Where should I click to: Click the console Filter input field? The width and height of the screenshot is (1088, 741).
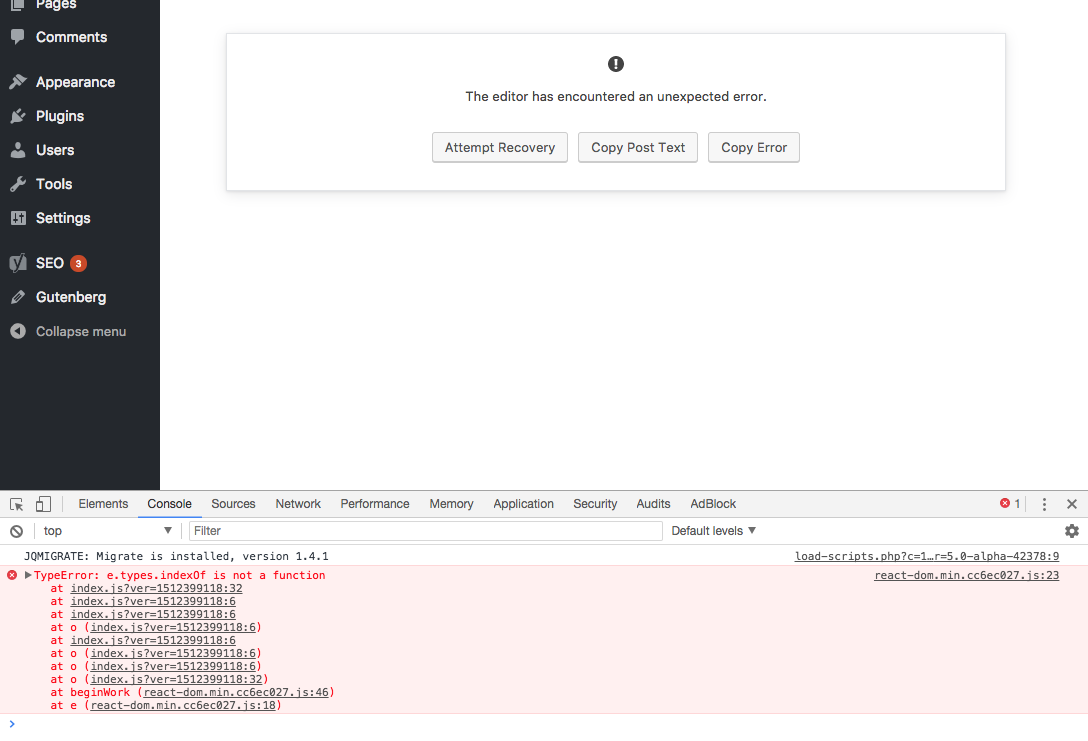pyautogui.click(x=425, y=531)
